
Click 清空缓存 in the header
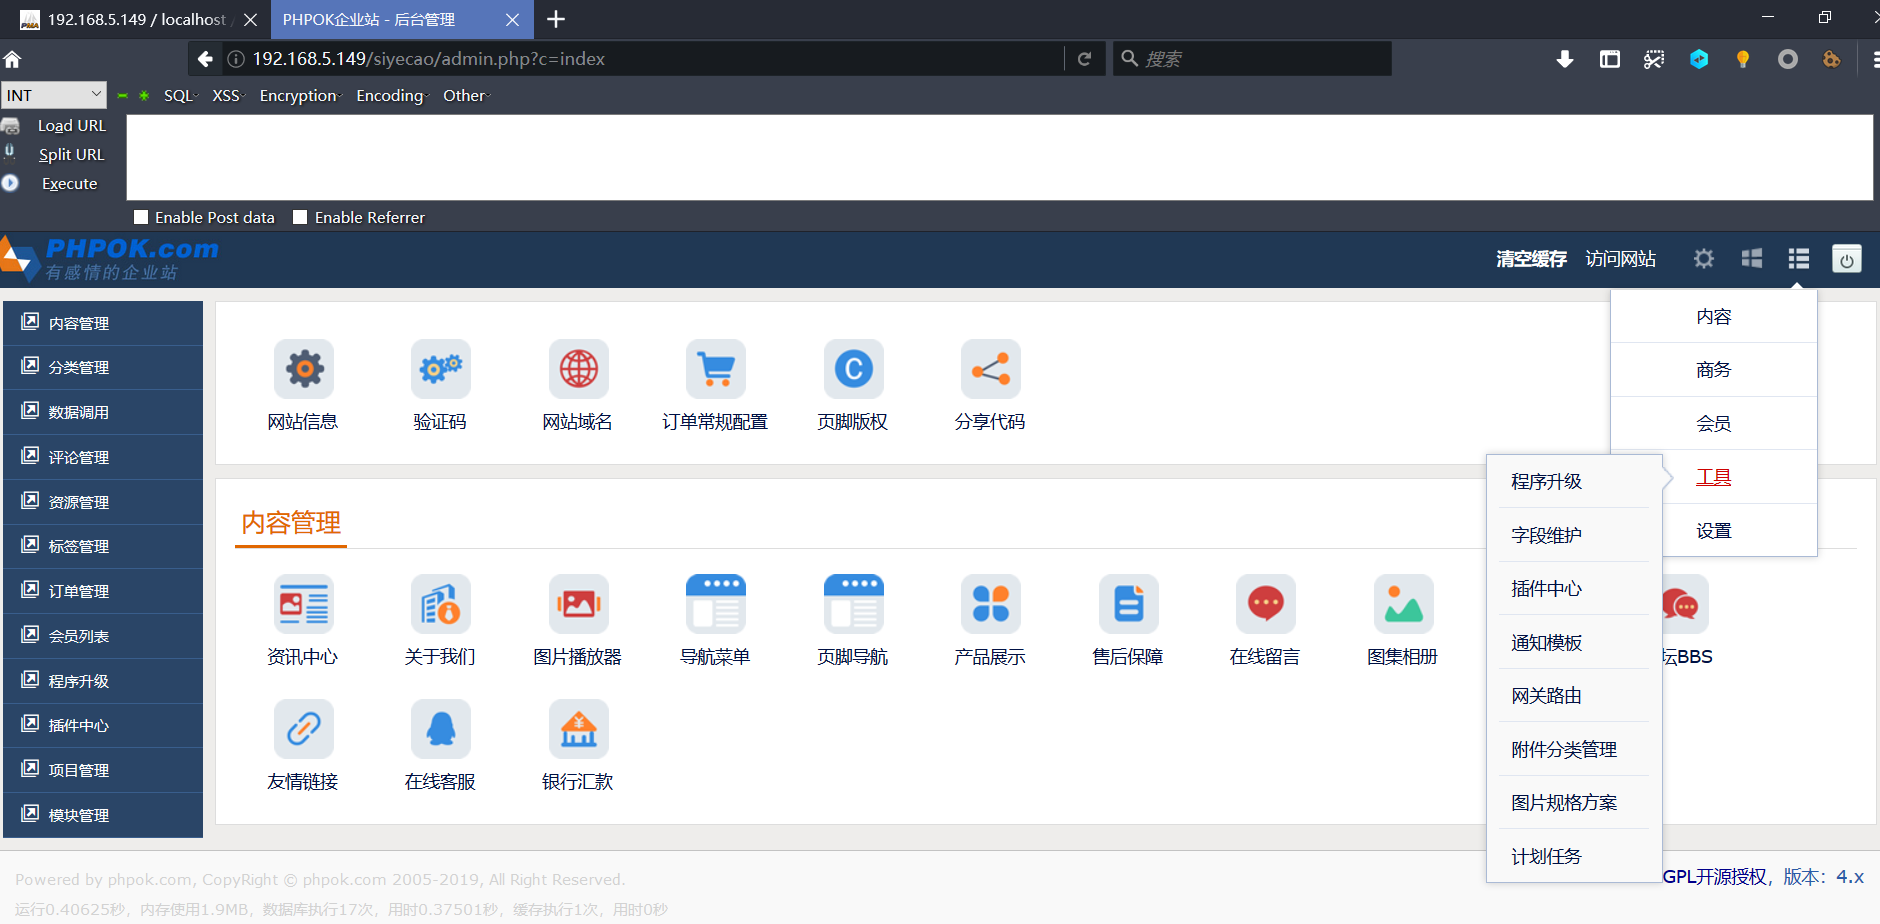(1531, 259)
